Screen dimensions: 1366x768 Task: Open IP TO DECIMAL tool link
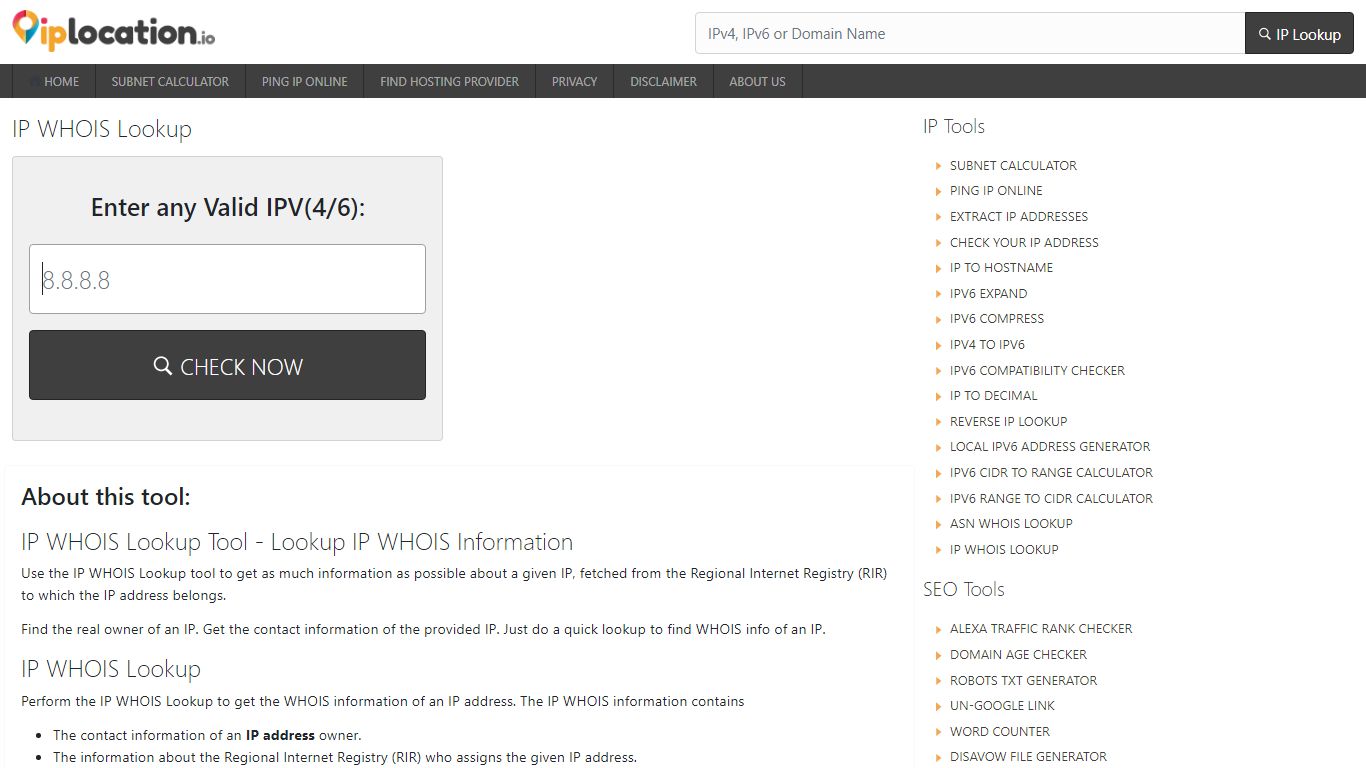click(x=994, y=396)
